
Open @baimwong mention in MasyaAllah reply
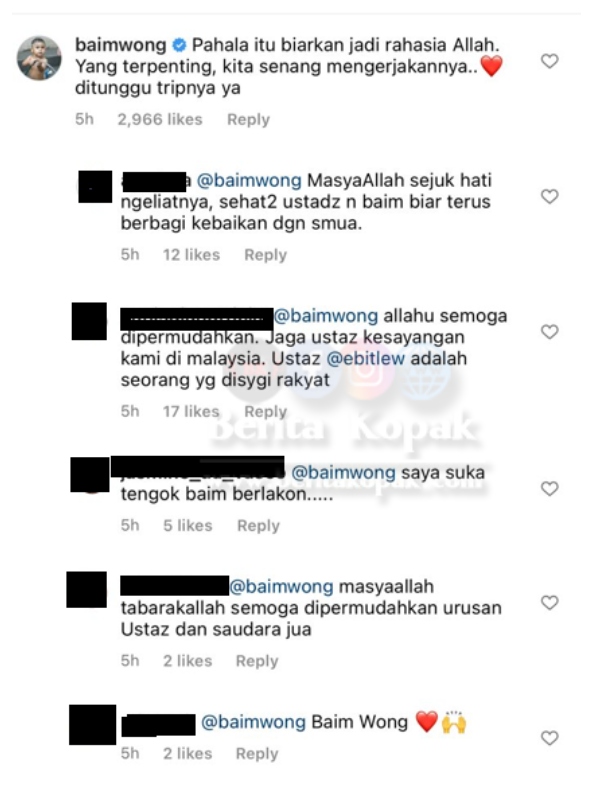click(x=249, y=180)
